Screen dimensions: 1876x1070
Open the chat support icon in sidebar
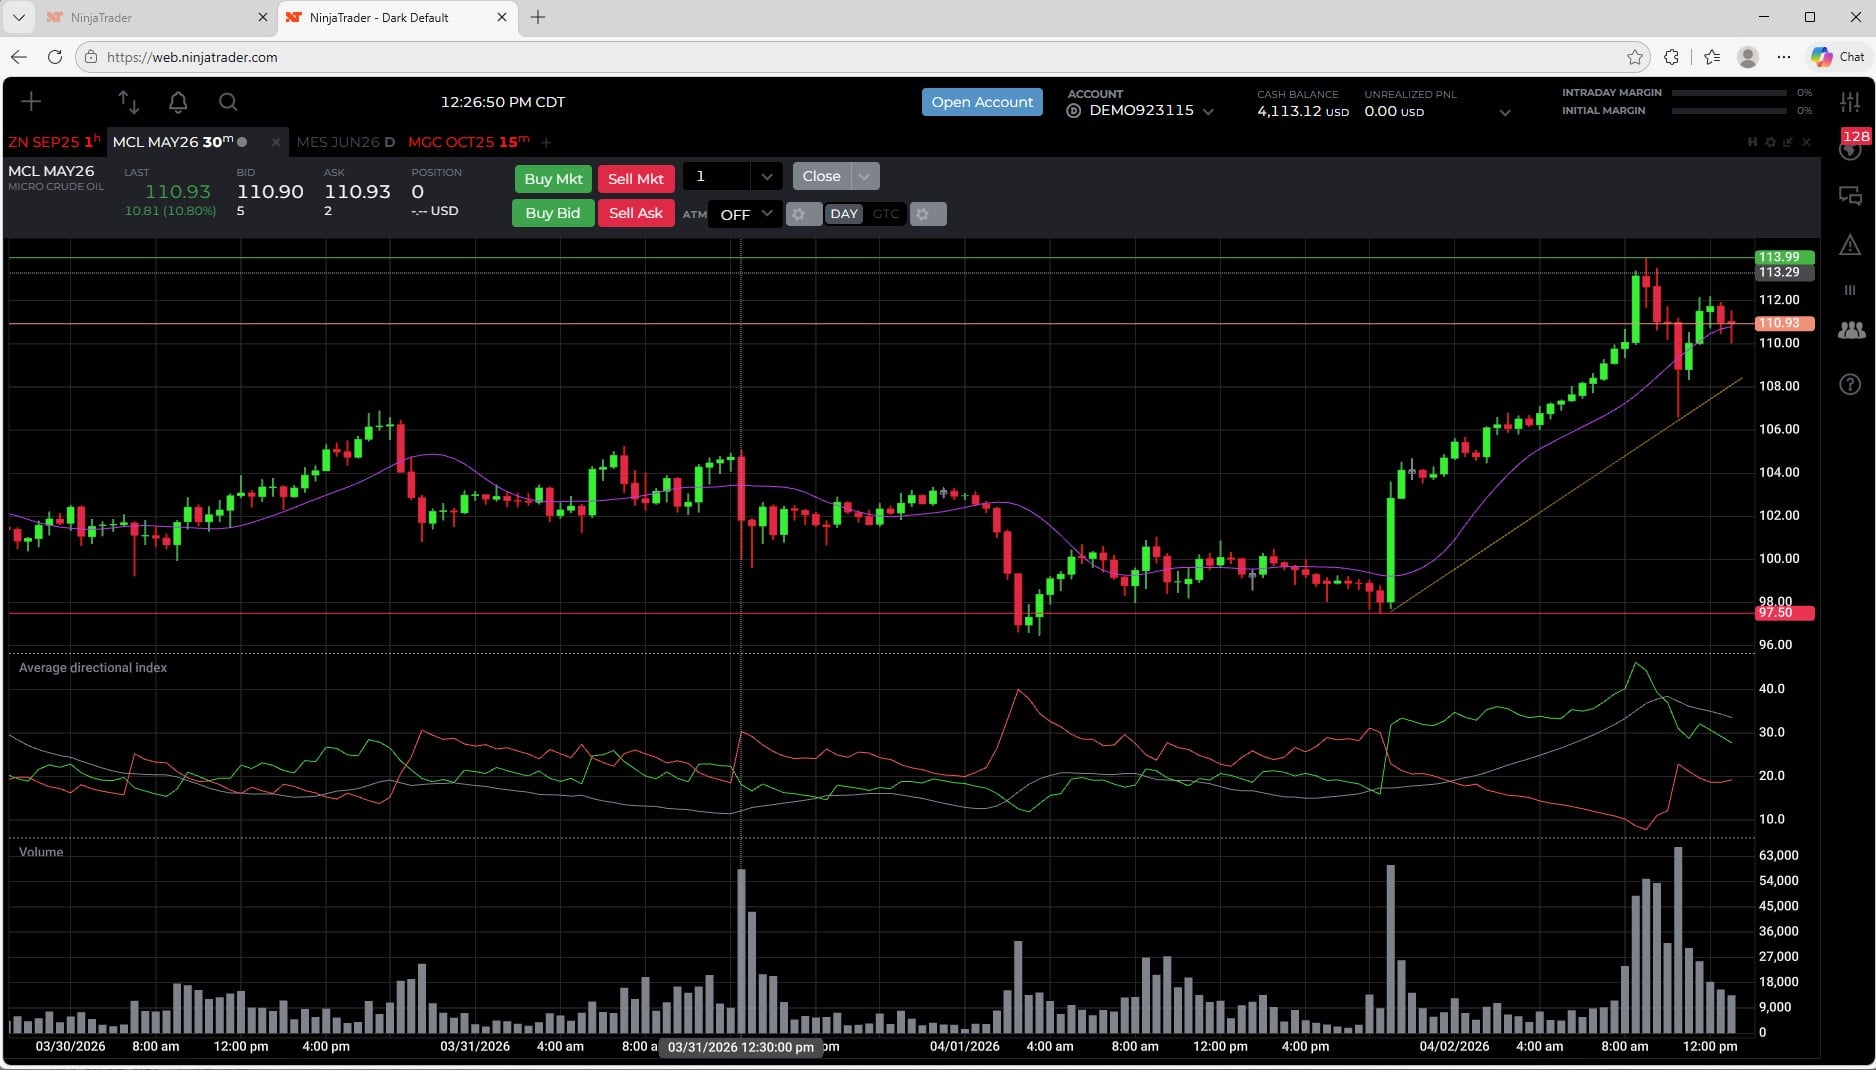1851,196
